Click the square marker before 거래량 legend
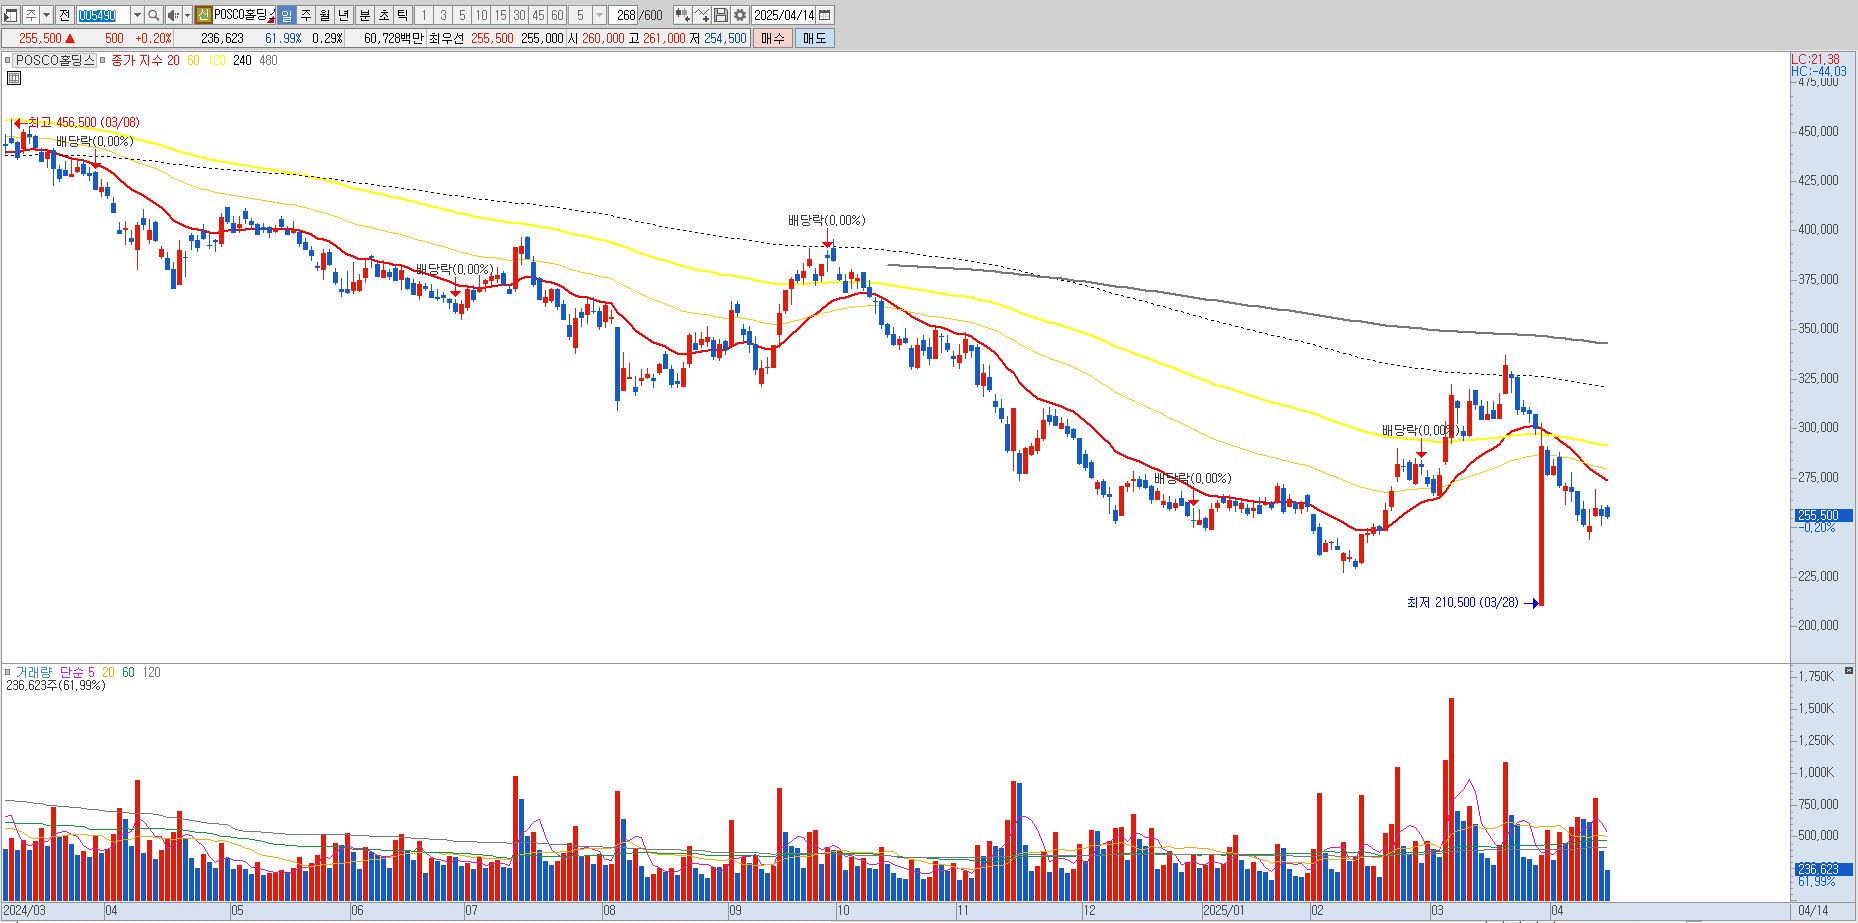 [8, 672]
